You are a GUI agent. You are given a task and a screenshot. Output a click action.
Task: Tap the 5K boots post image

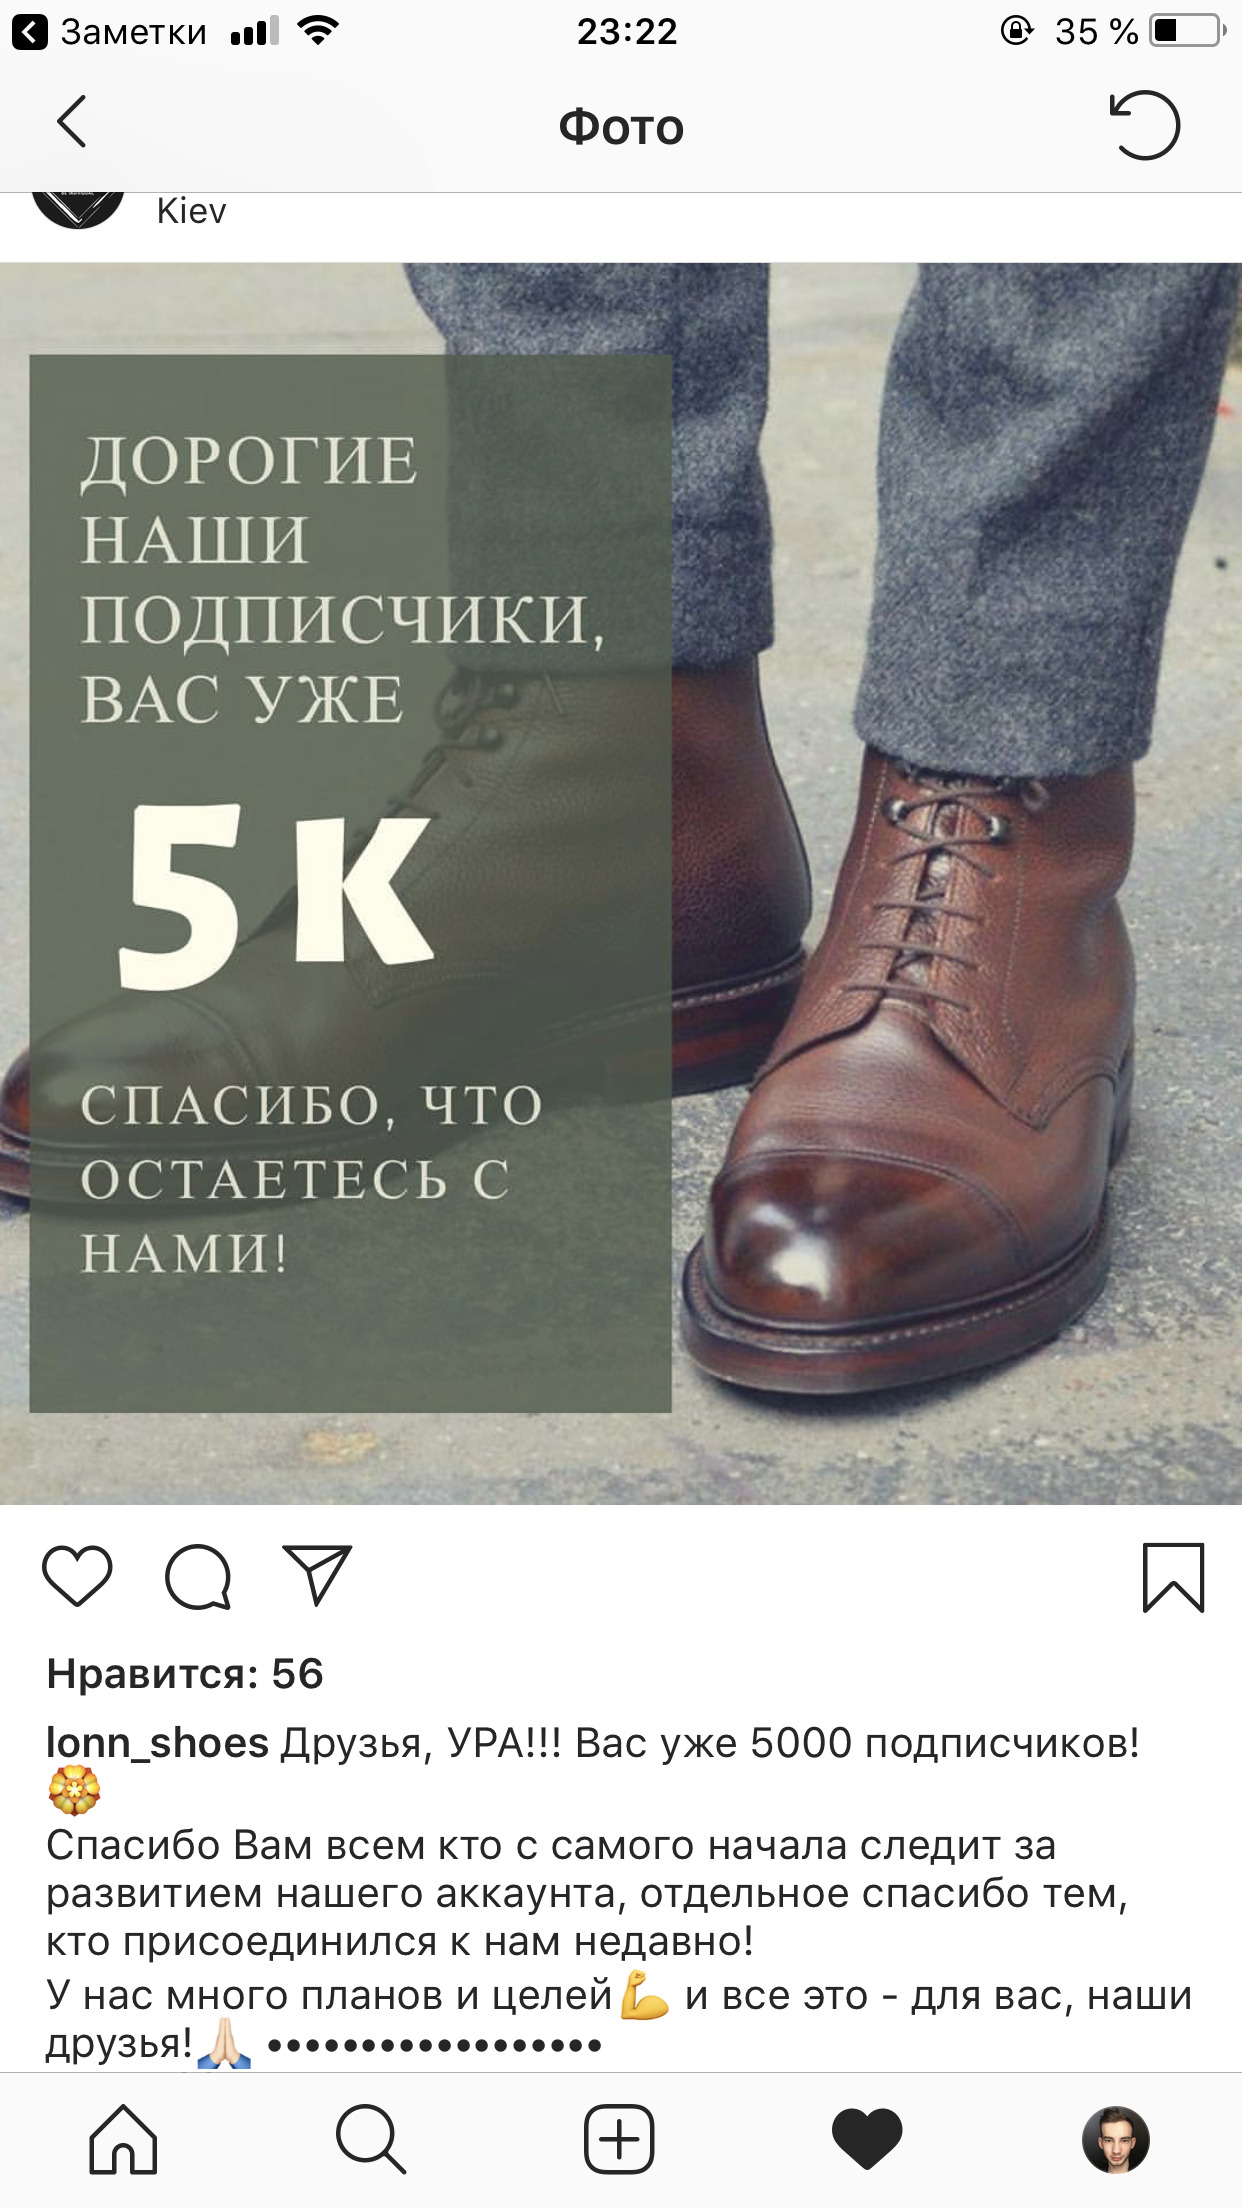[x=621, y=884]
